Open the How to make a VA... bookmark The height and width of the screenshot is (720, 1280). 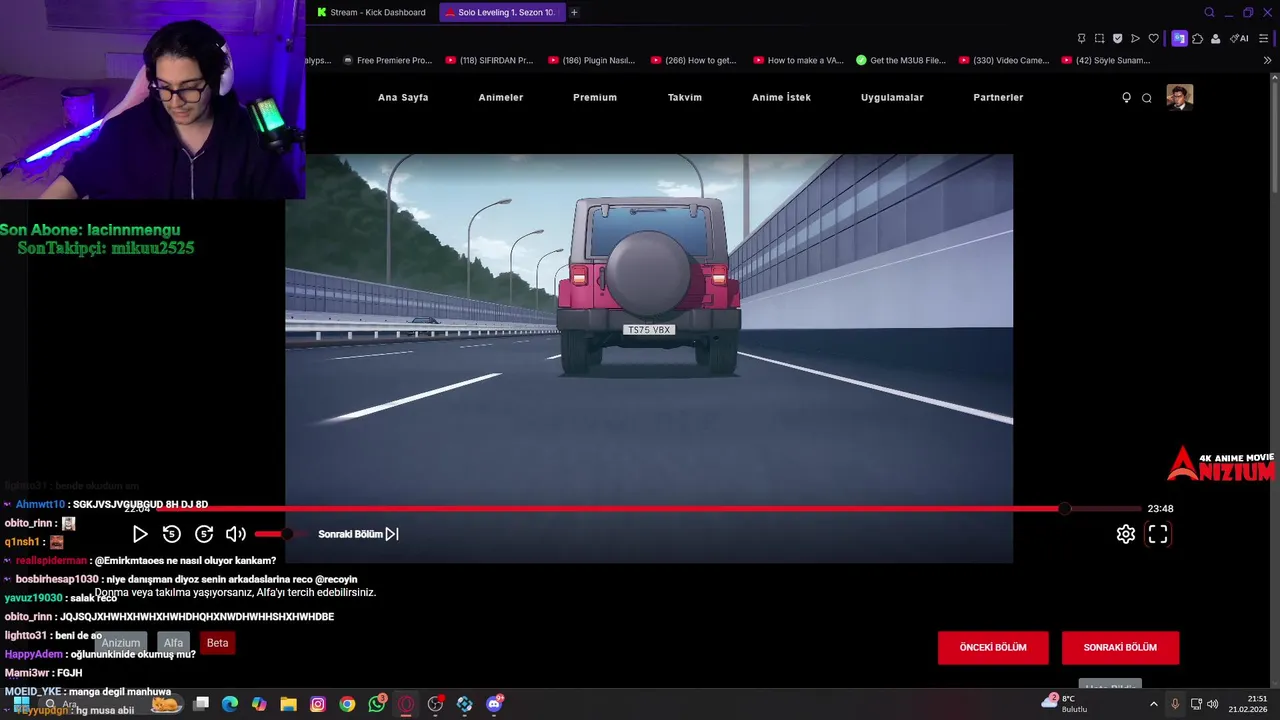point(798,60)
